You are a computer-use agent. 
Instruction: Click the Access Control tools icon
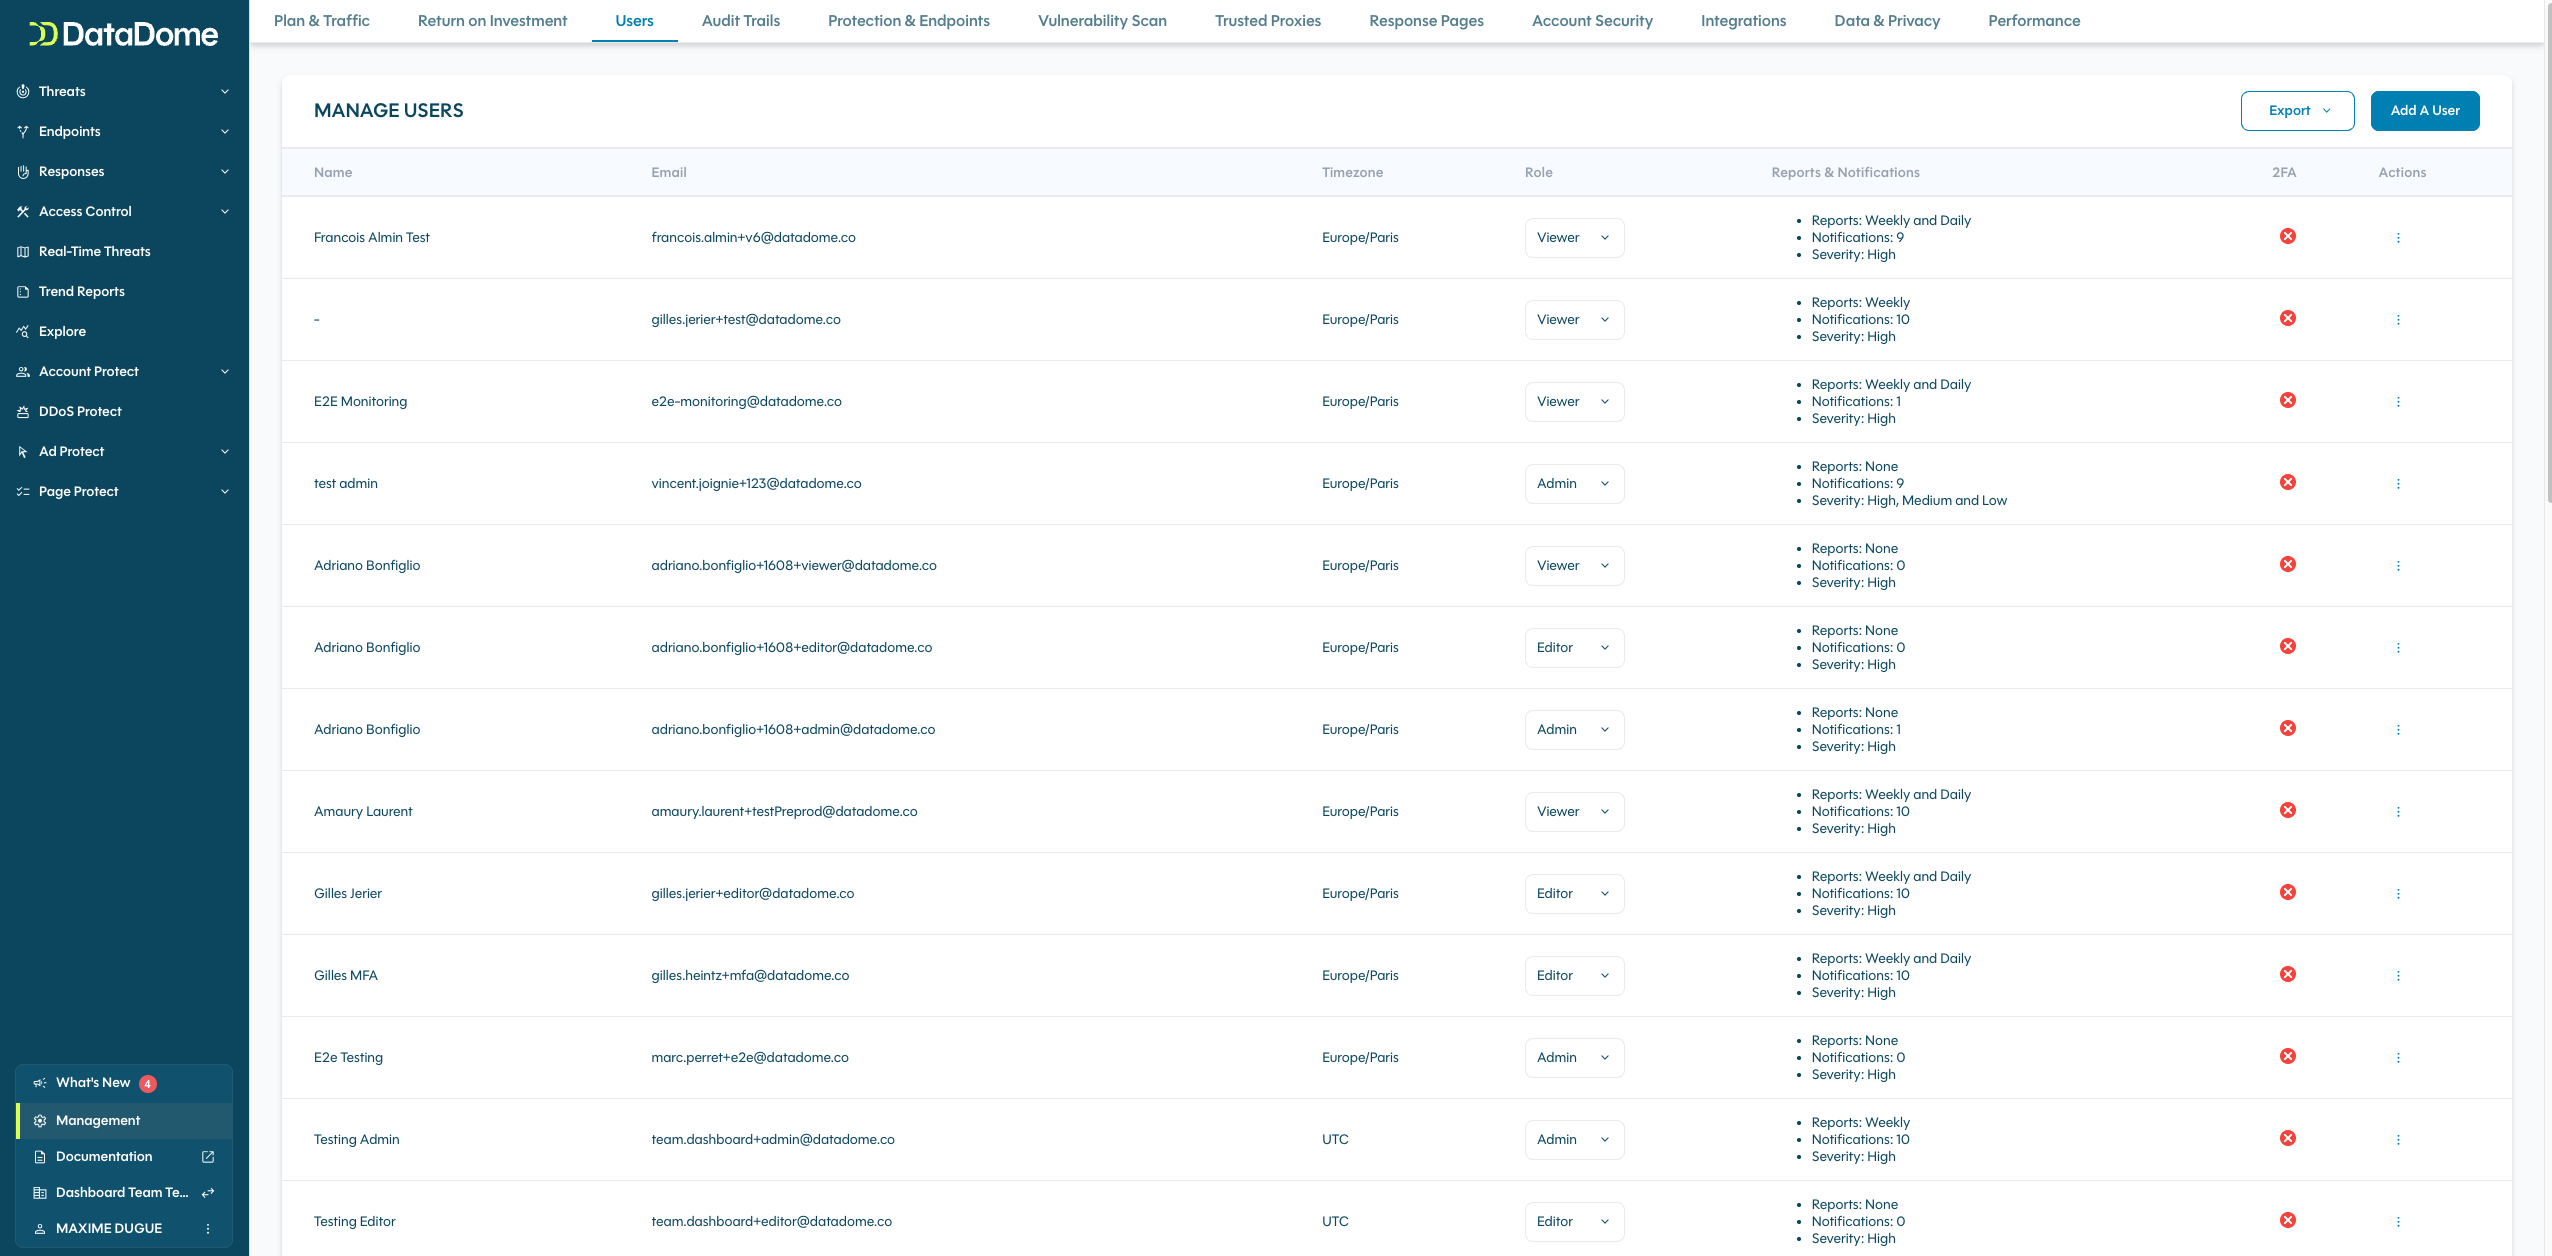coord(23,212)
